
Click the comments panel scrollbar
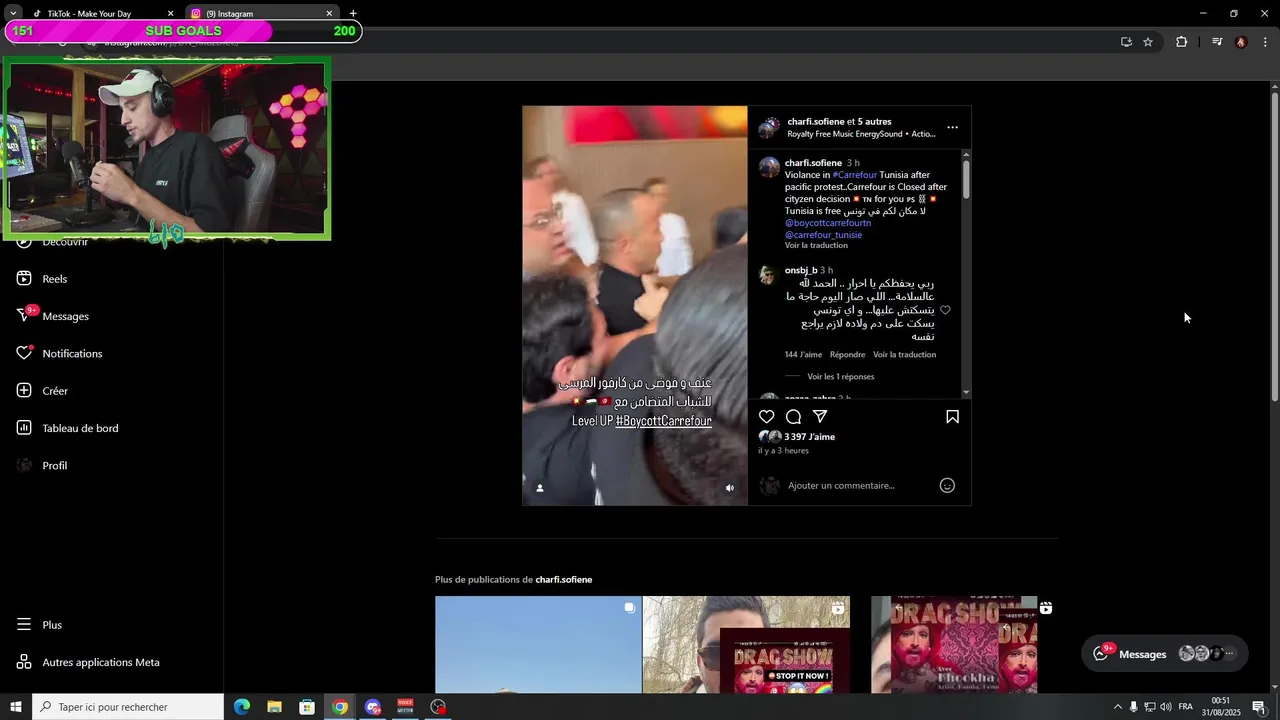[x=966, y=178]
